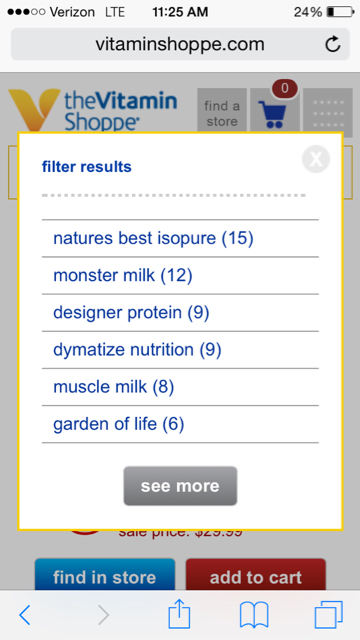
Task: Click the Vitamin Shoppe logo
Action: pos(93,110)
